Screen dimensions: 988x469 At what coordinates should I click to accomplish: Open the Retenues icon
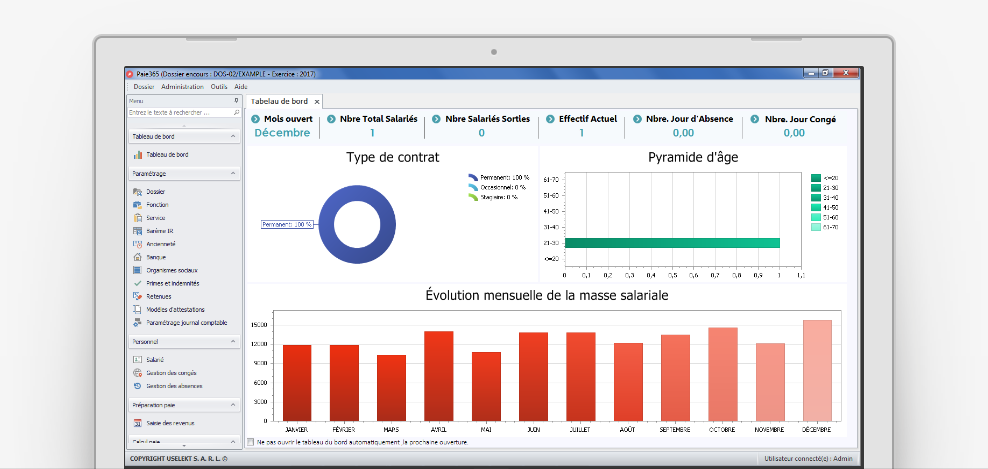pos(137,296)
